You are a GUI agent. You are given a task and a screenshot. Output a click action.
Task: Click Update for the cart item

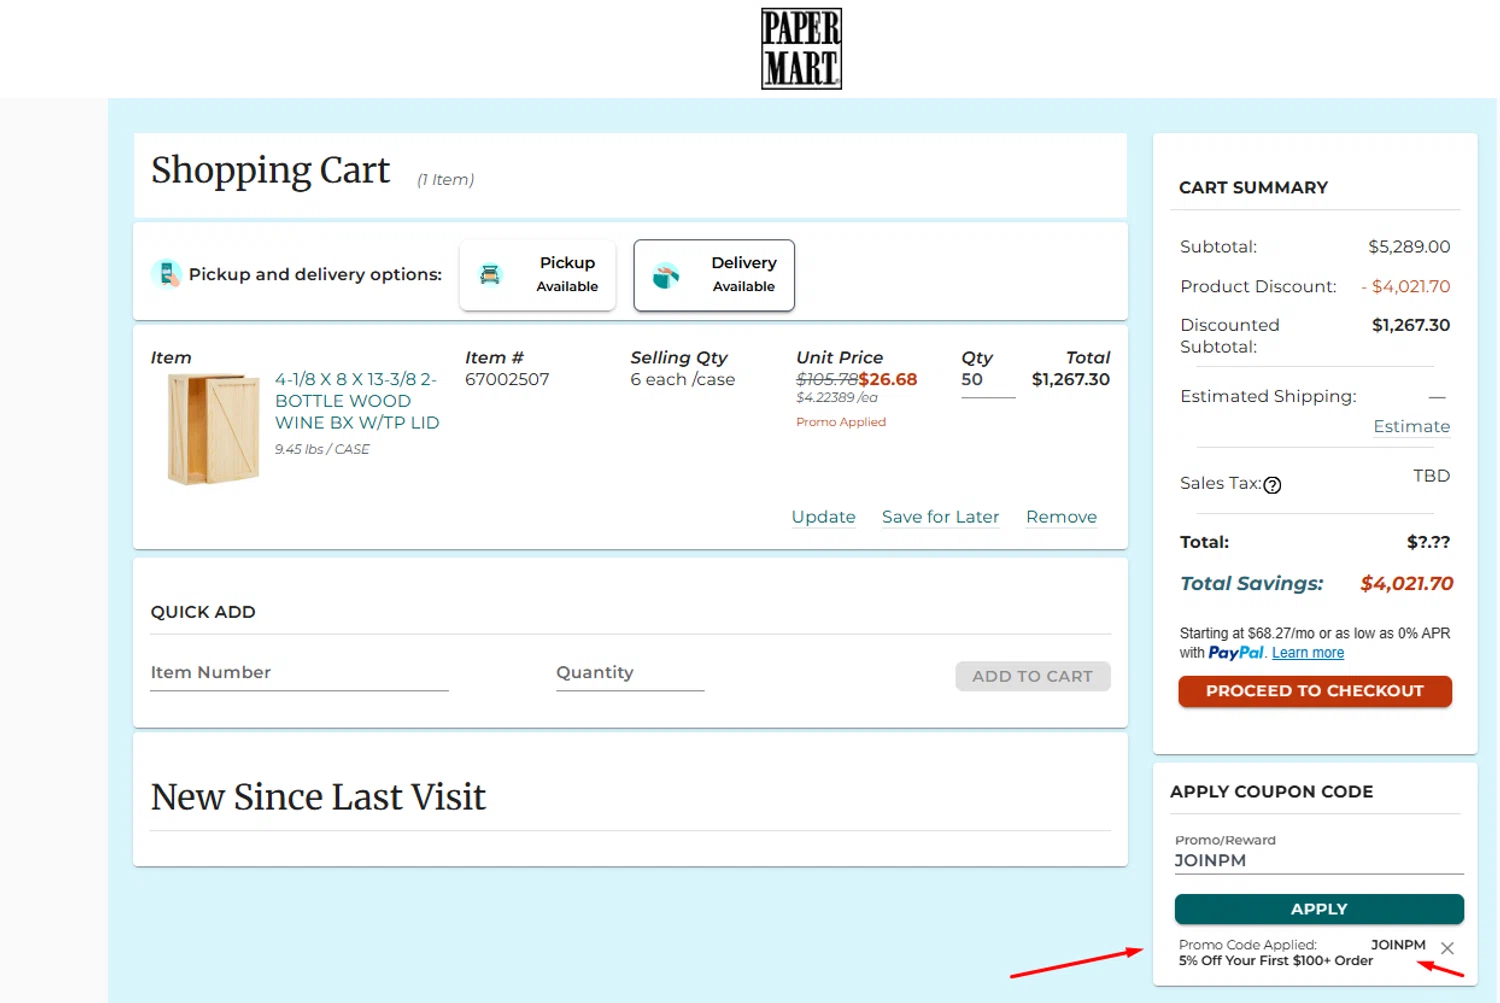823,517
